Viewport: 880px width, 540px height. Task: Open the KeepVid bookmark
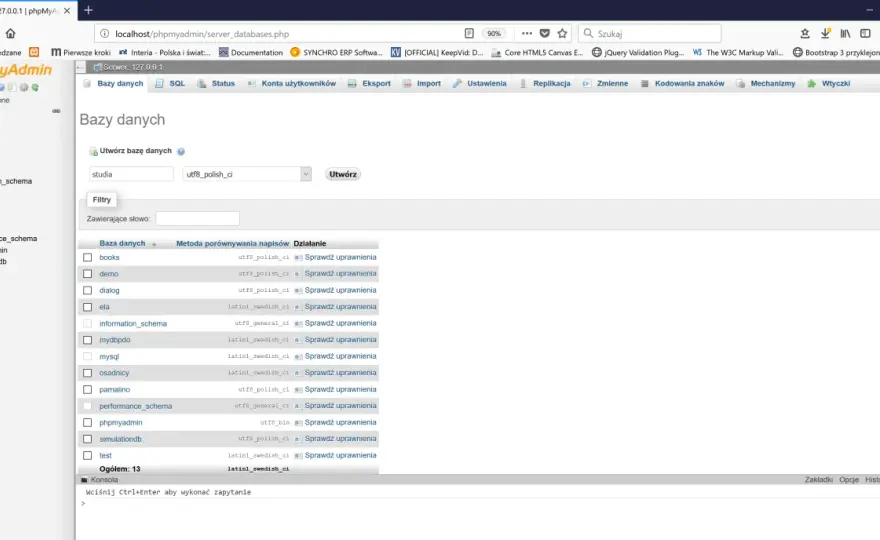(x=437, y=52)
